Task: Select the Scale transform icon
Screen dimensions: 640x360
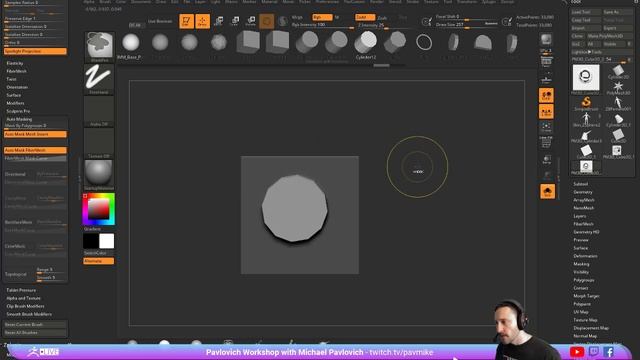Action: tap(235, 21)
